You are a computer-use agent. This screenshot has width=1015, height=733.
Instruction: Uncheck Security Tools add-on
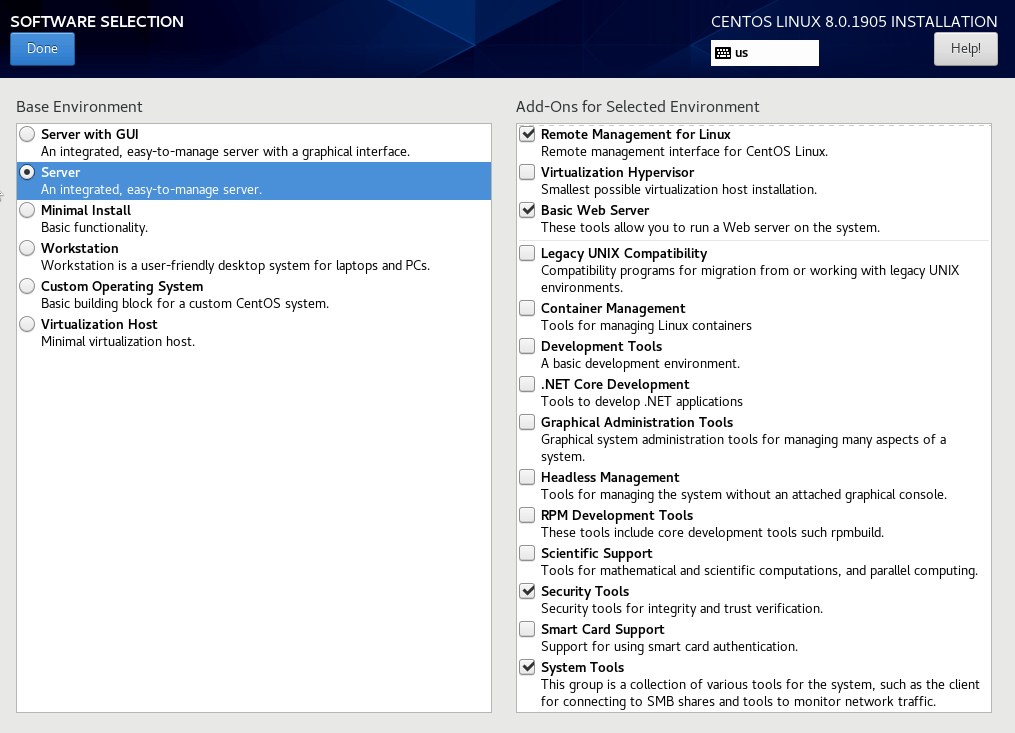tap(528, 591)
